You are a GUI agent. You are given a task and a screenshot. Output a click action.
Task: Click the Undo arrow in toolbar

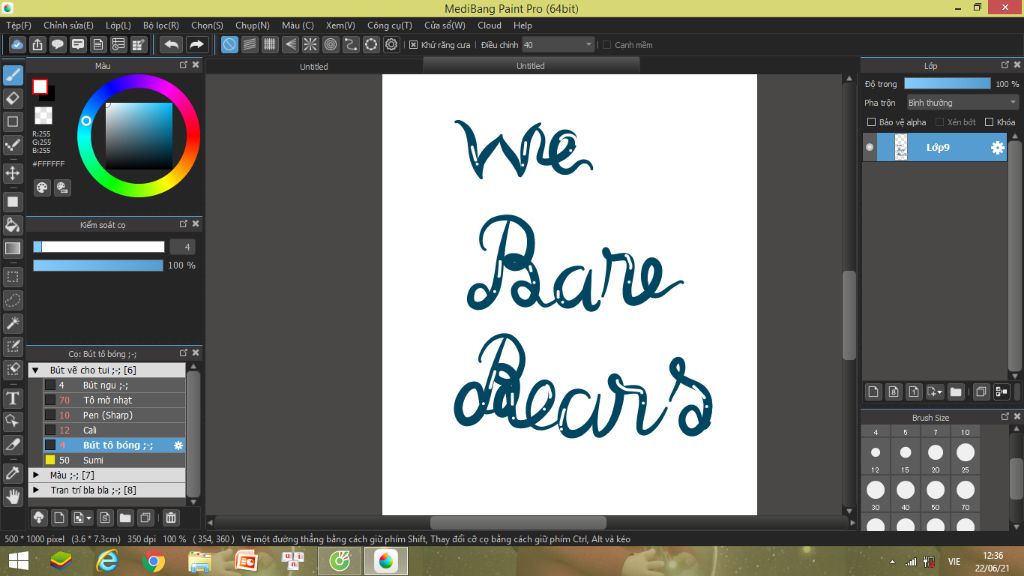tap(171, 44)
